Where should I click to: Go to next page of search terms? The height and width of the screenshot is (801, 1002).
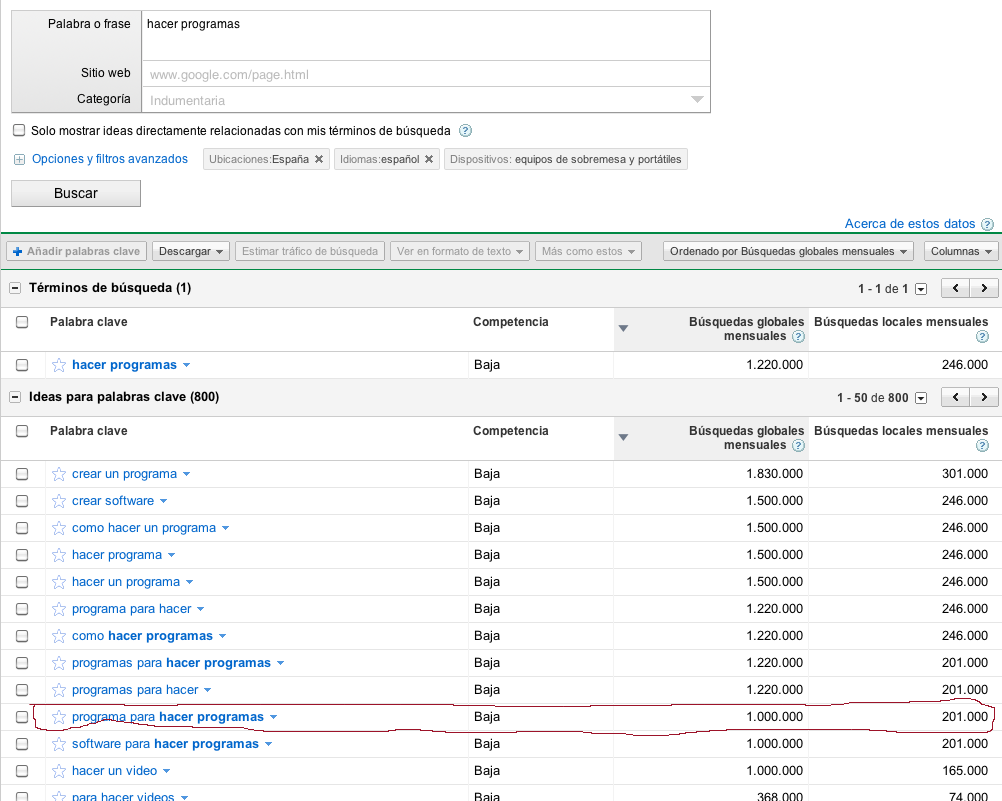click(x=984, y=288)
